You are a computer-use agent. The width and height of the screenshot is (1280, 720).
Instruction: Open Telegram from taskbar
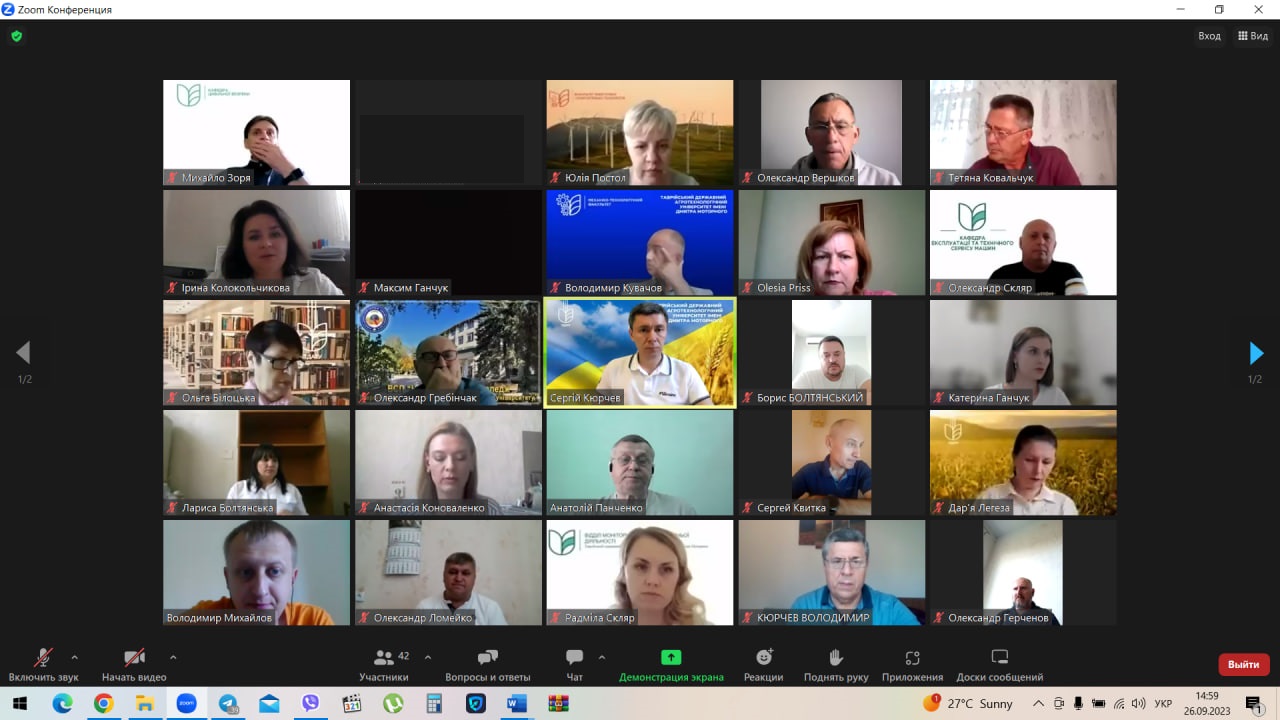(x=228, y=703)
